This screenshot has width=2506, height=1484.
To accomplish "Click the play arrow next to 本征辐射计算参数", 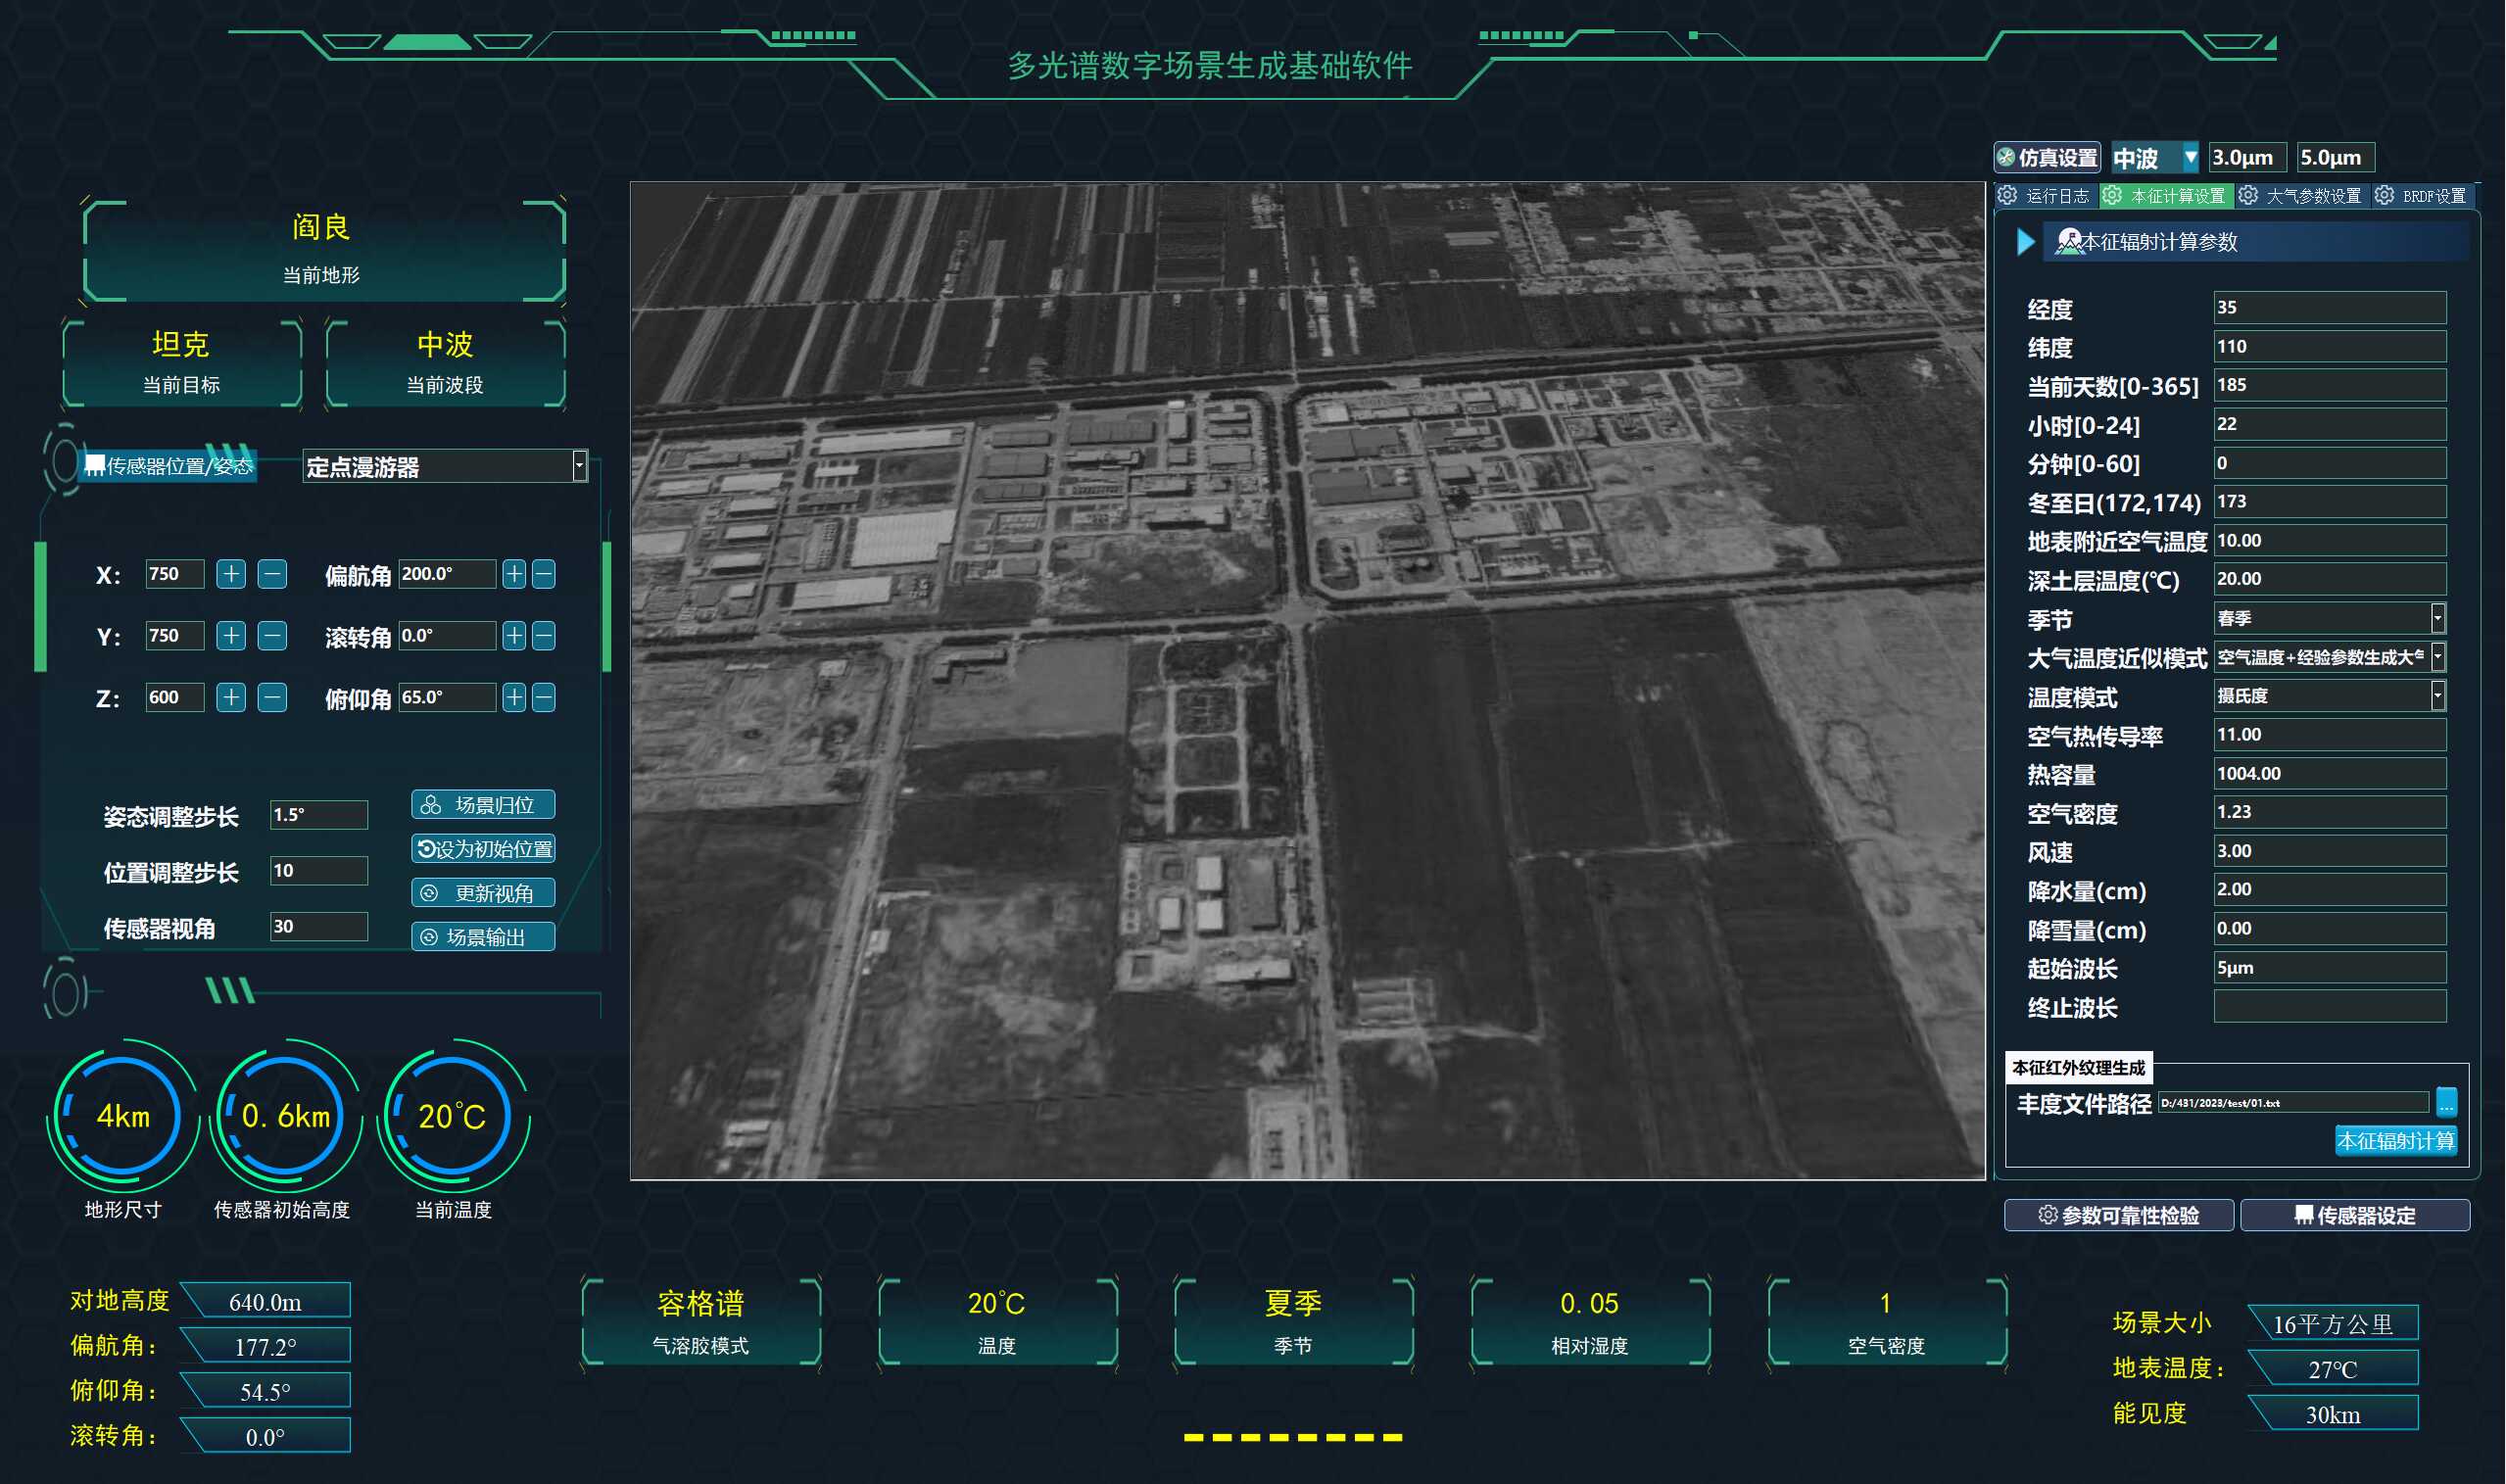I will [x=2025, y=242].
